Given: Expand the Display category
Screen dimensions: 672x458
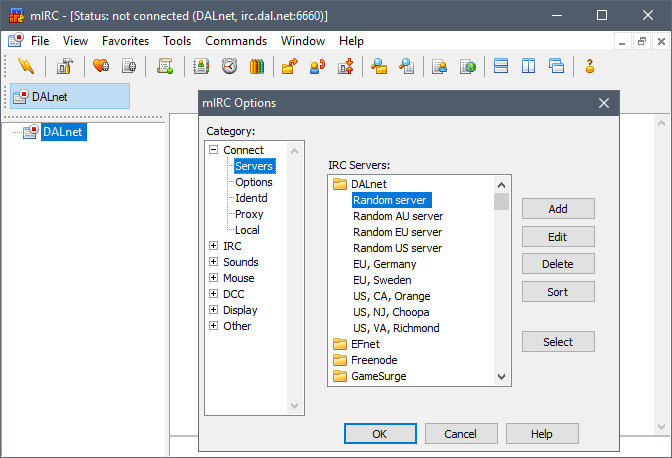Looking at the screenshot, I should [213, 309].
